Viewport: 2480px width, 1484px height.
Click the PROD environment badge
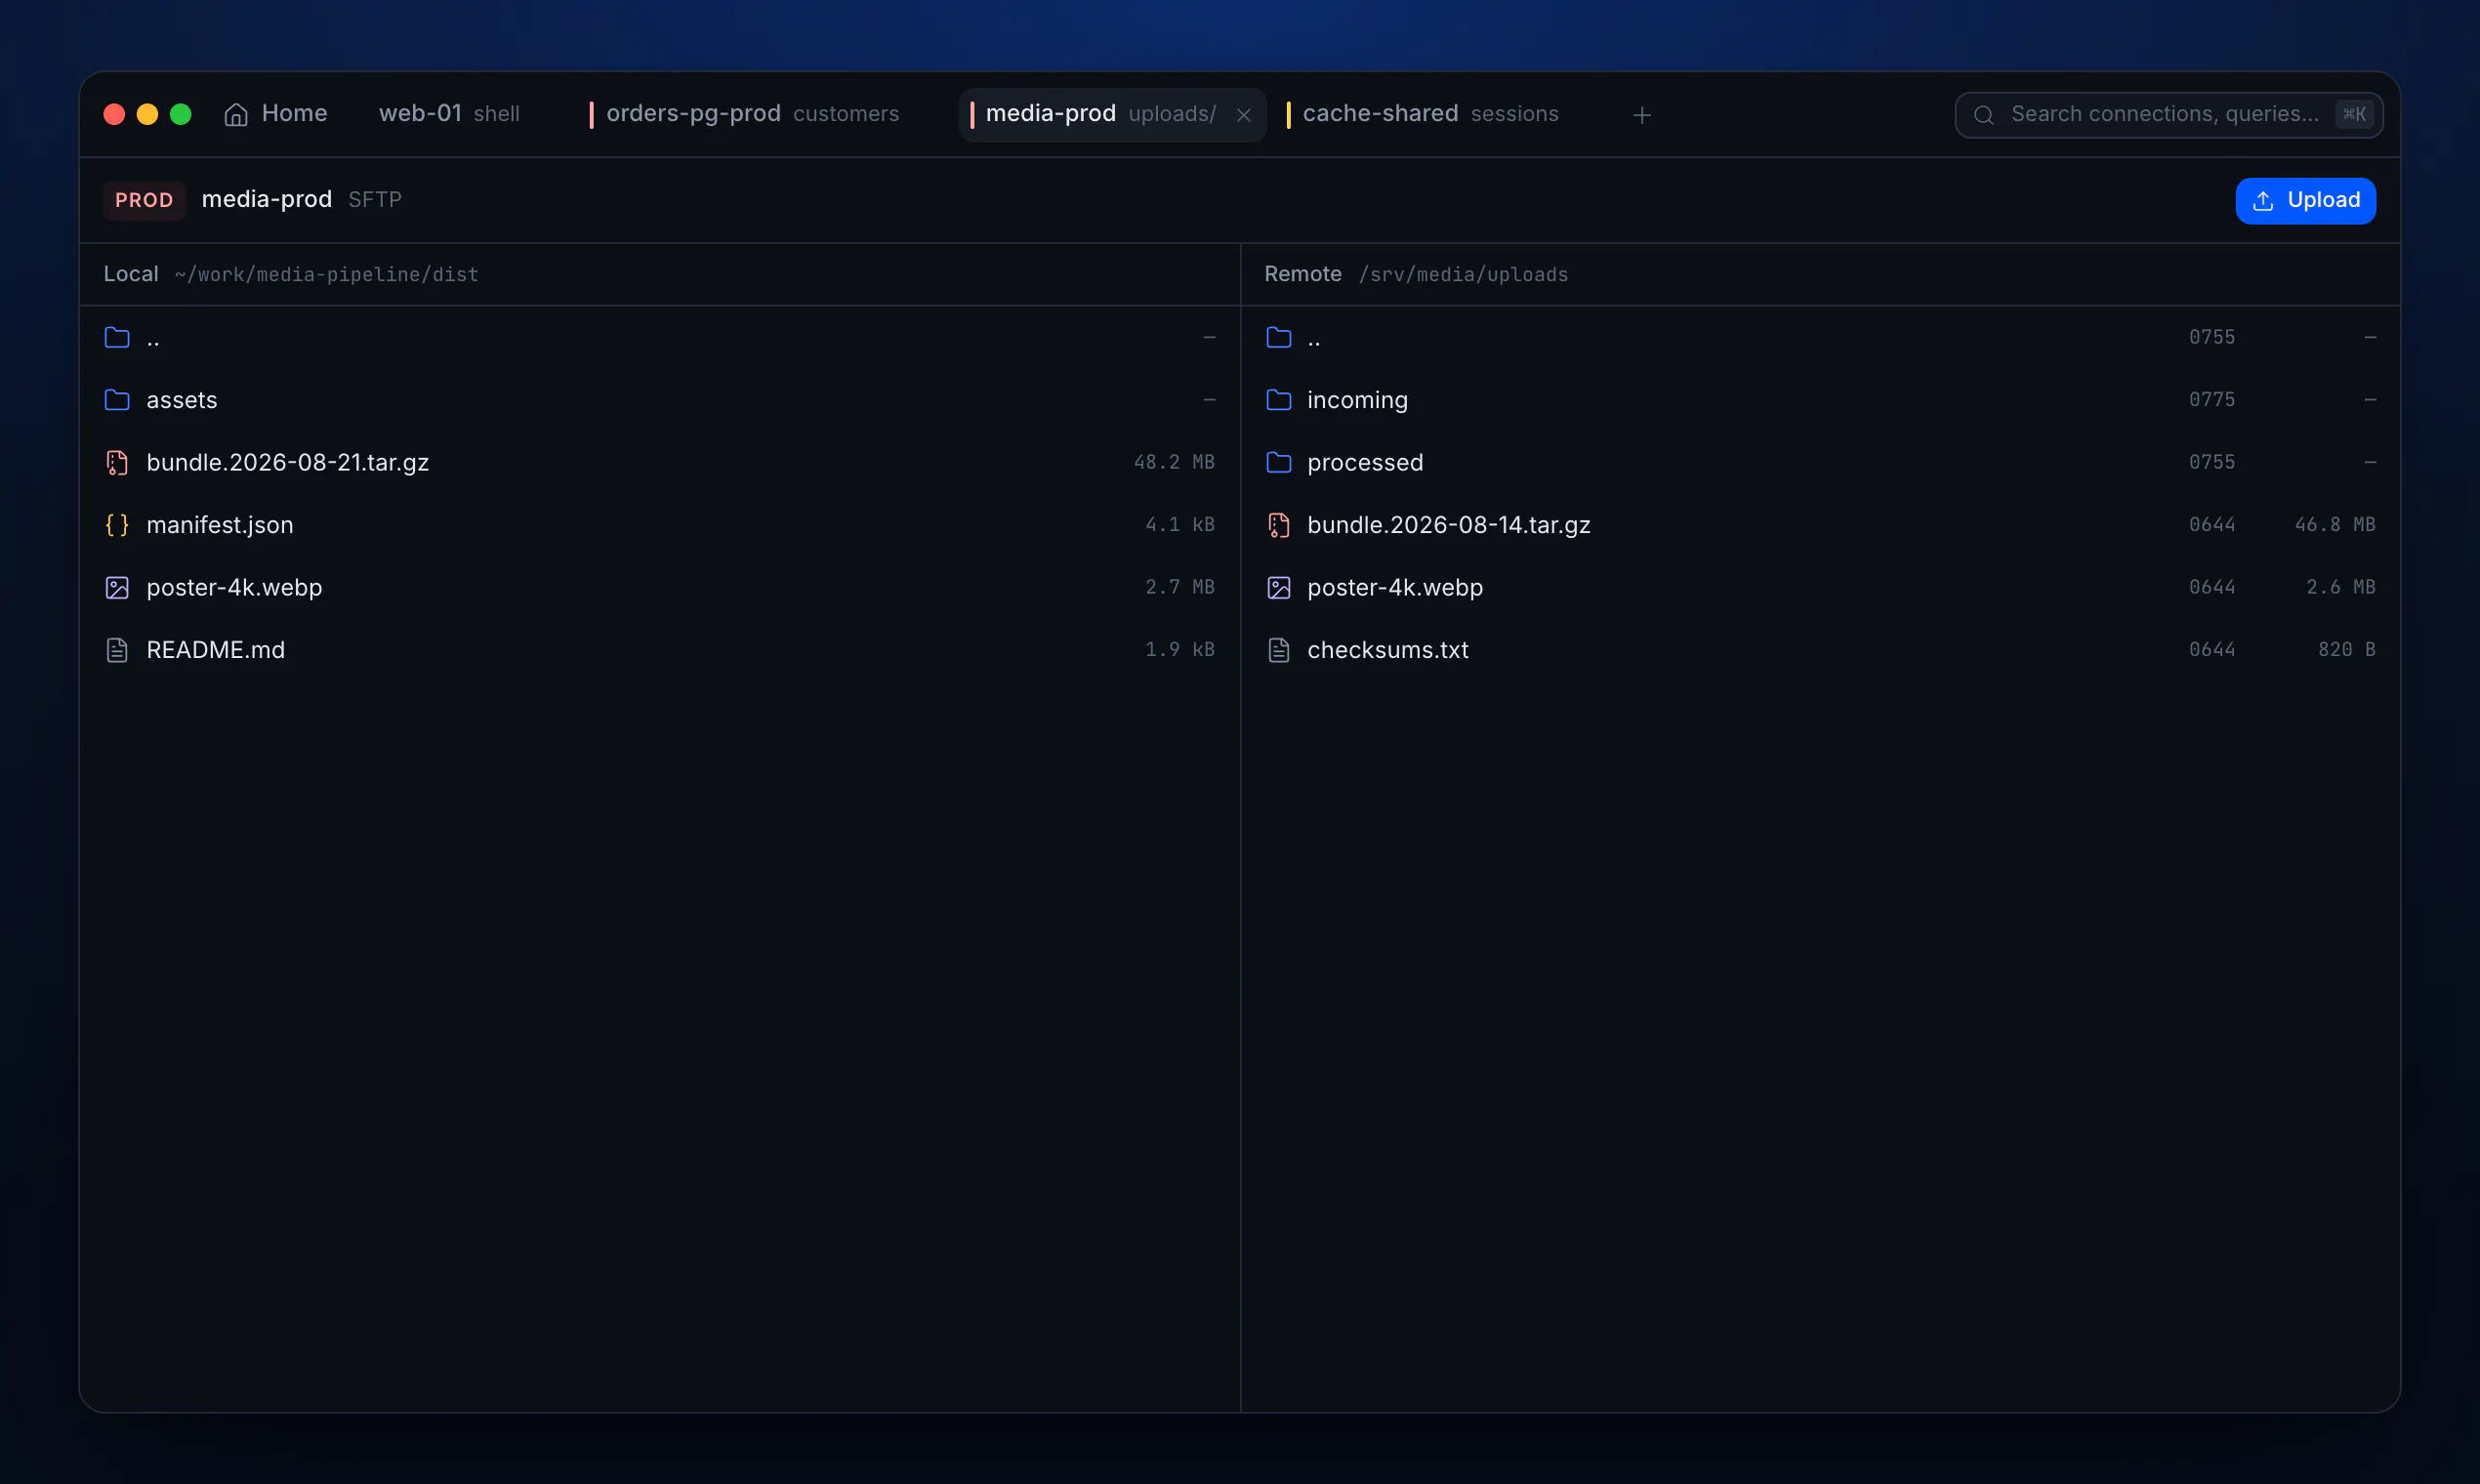tap(144, 200)
